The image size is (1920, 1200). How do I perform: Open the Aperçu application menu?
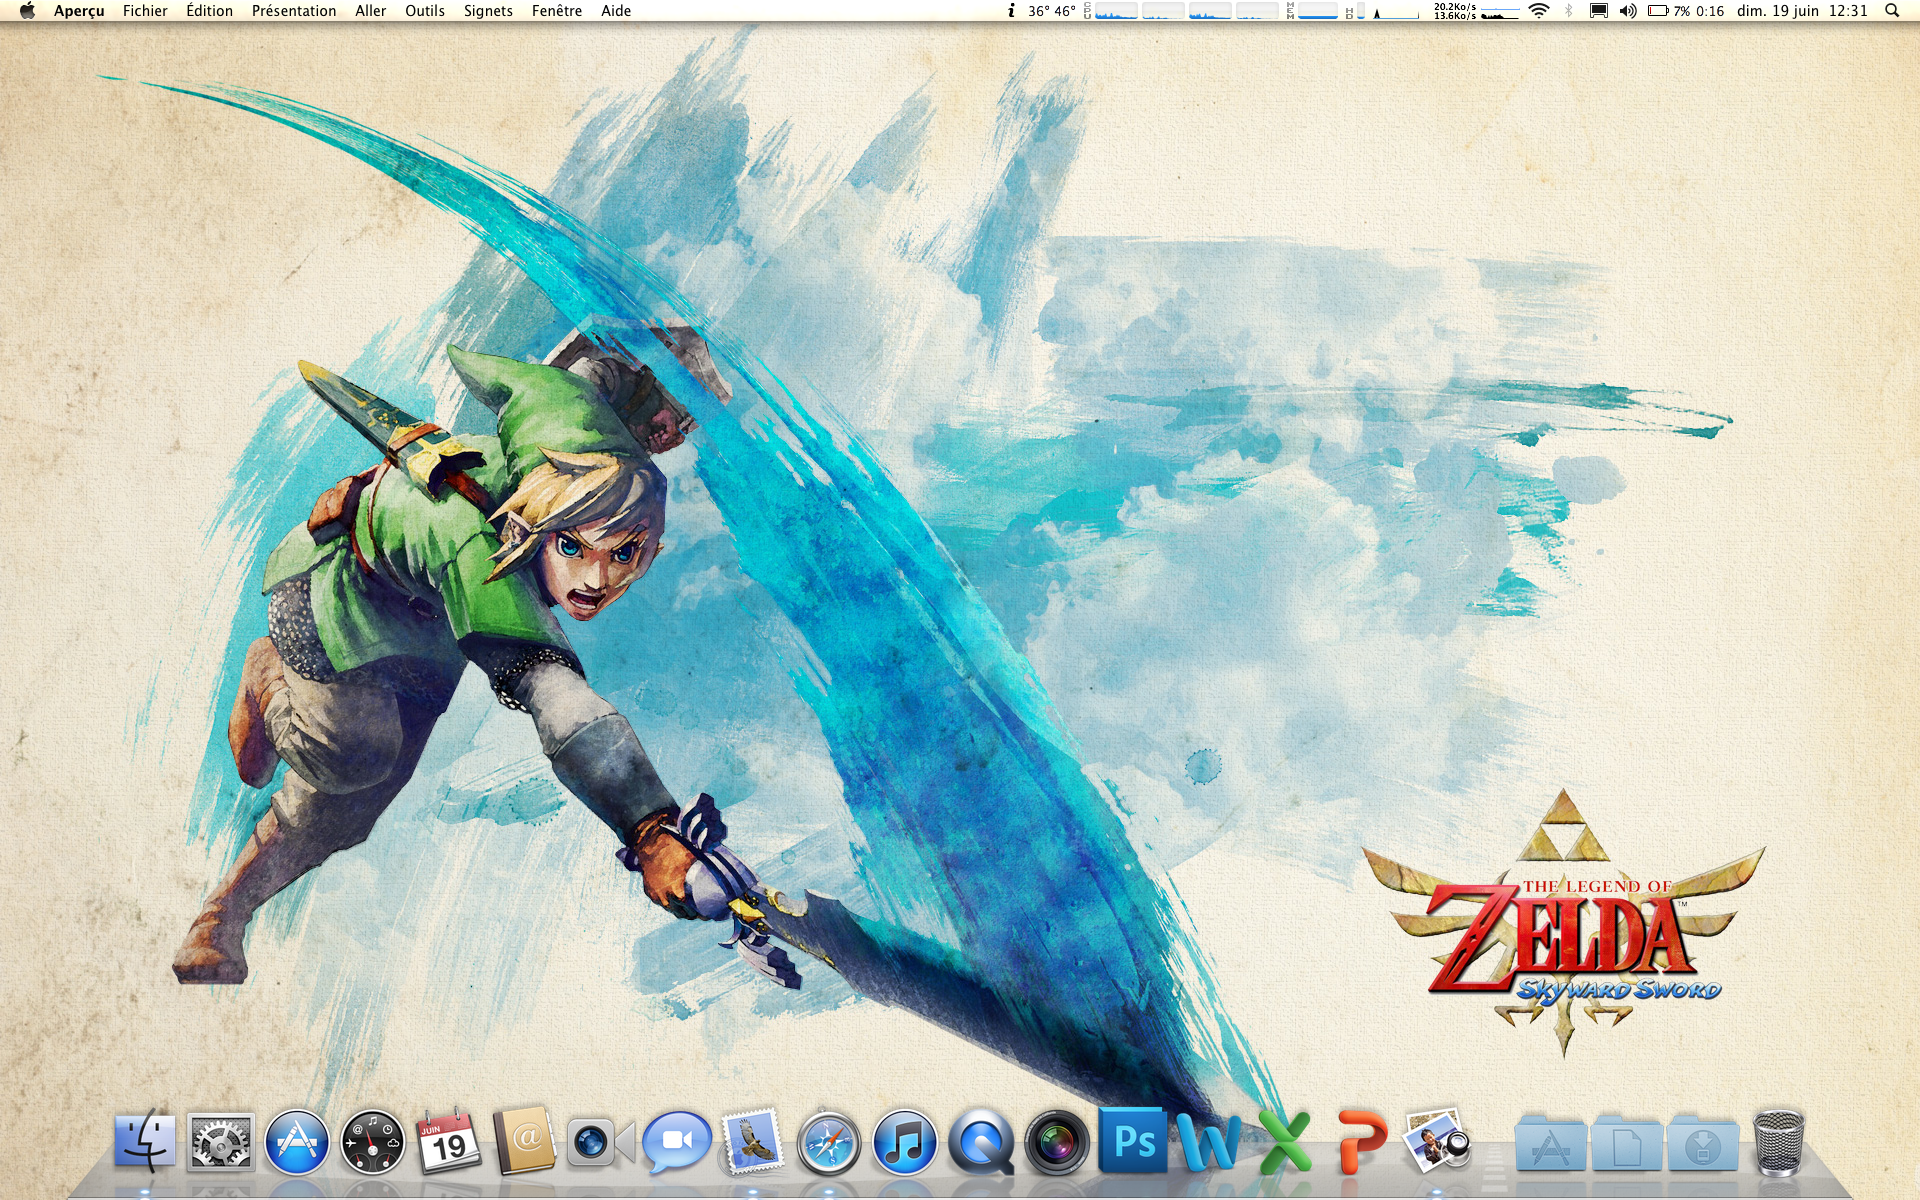[x=79, y=11]
